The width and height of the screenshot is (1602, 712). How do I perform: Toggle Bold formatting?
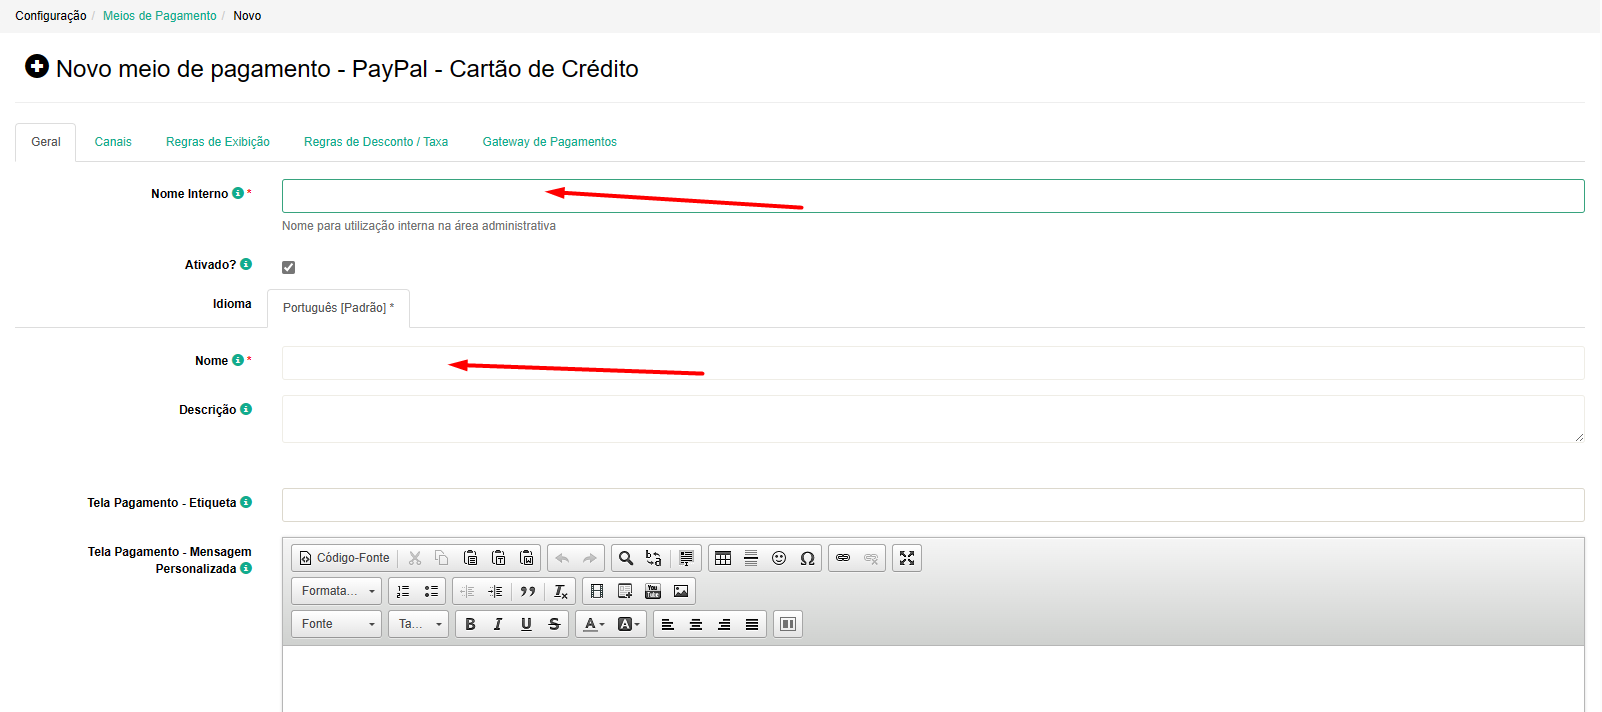coord(470,624)
